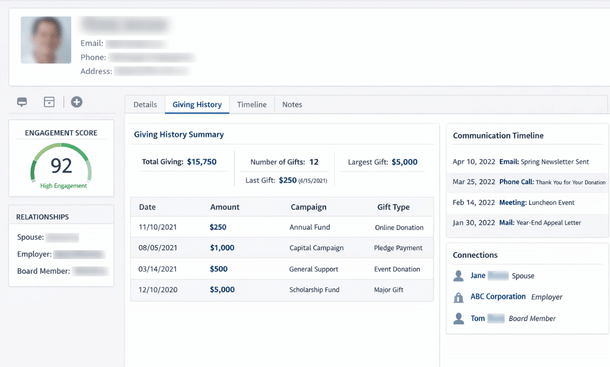
Task: Open the Feb 14, 2022 Luncheon Event entry
Action: click(527, 202)
